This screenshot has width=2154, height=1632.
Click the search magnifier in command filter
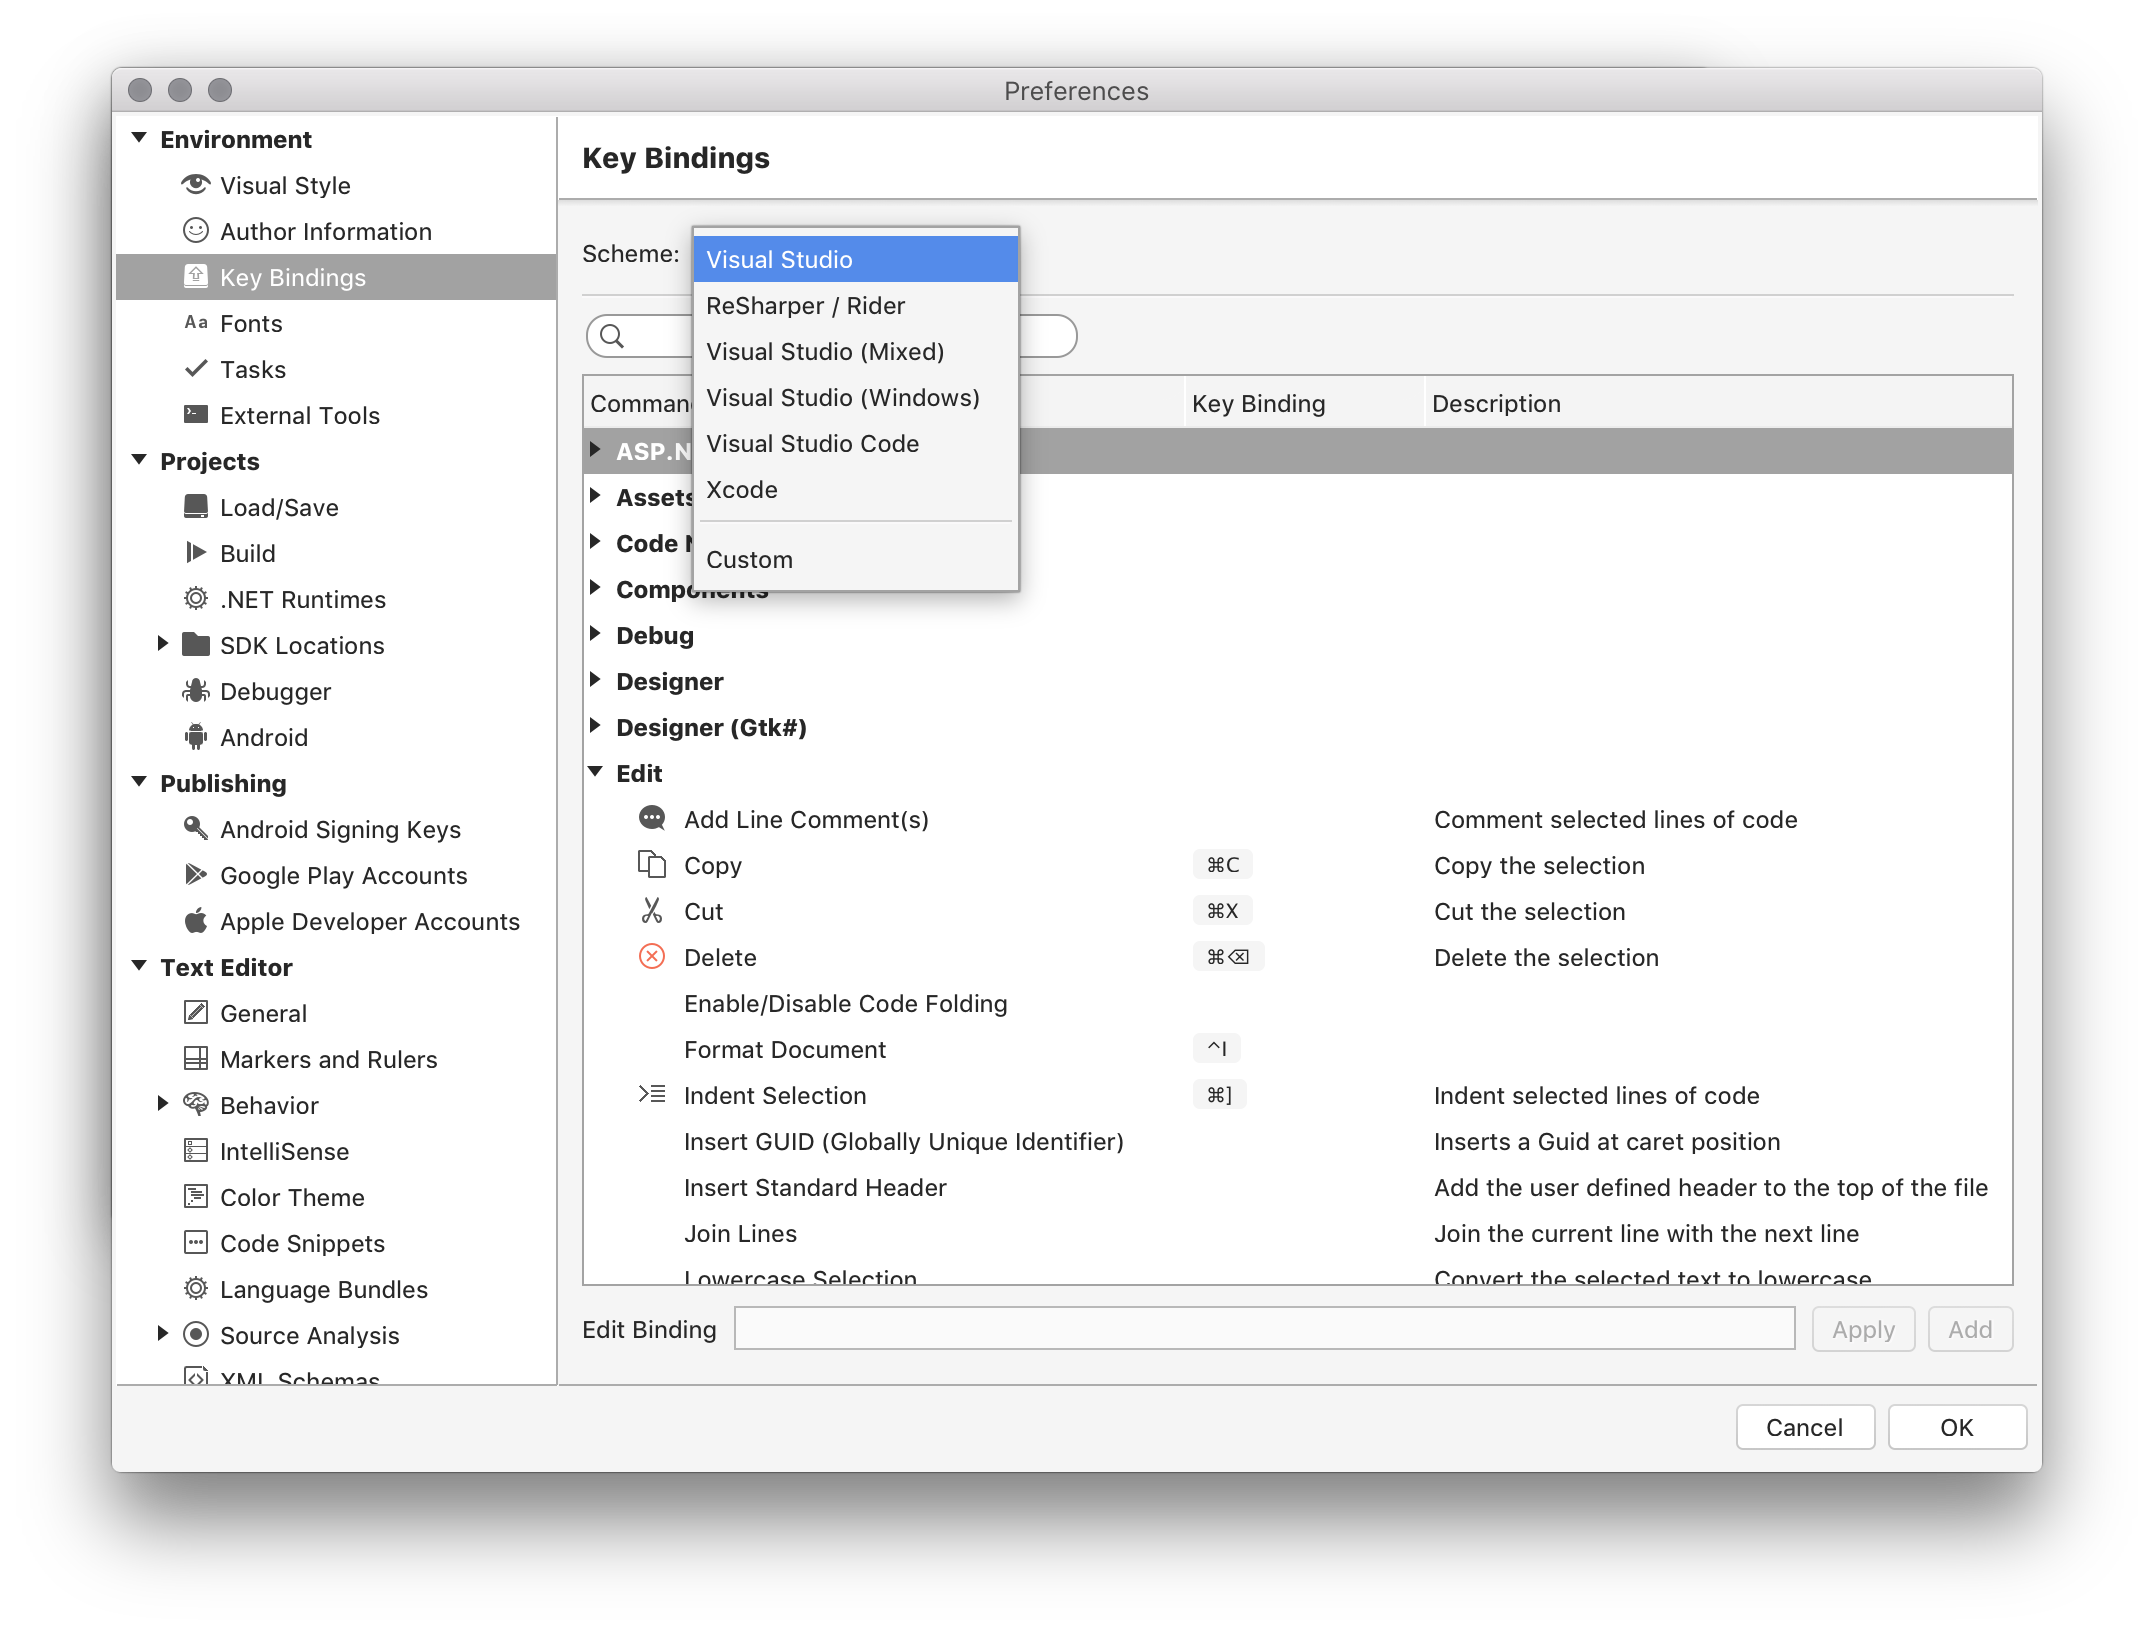612,336
